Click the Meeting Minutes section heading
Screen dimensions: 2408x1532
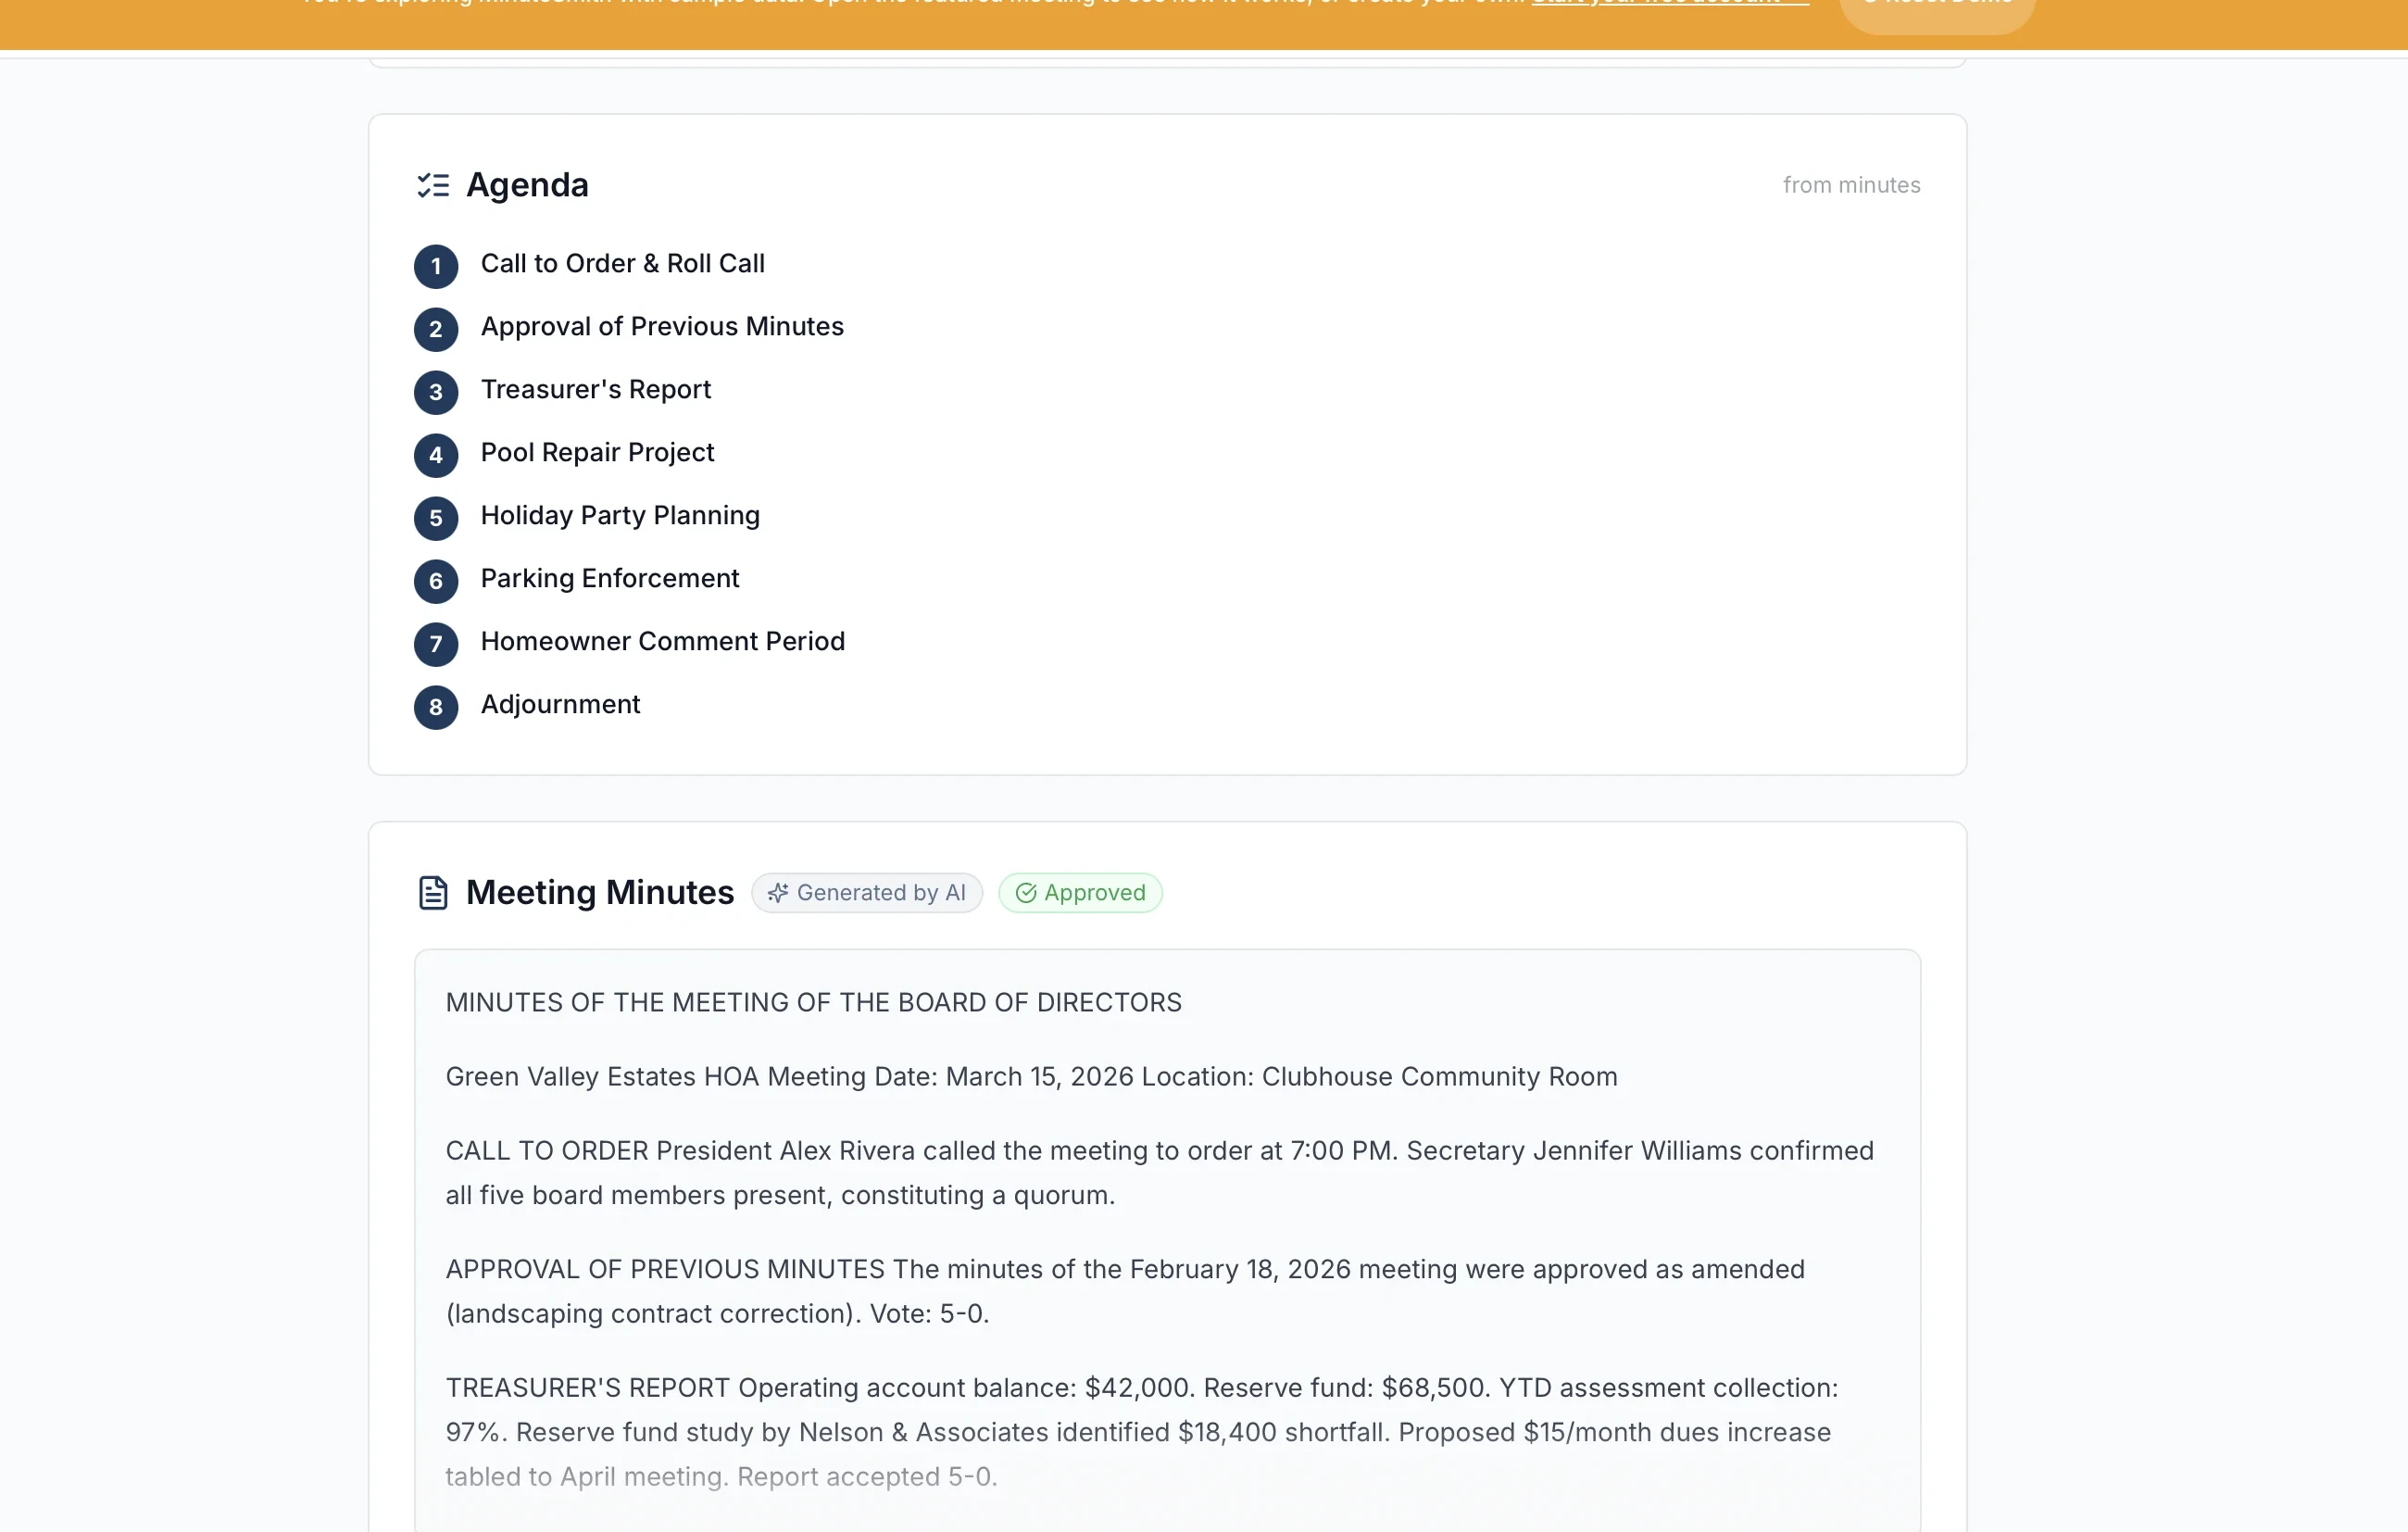click(600, 892)
